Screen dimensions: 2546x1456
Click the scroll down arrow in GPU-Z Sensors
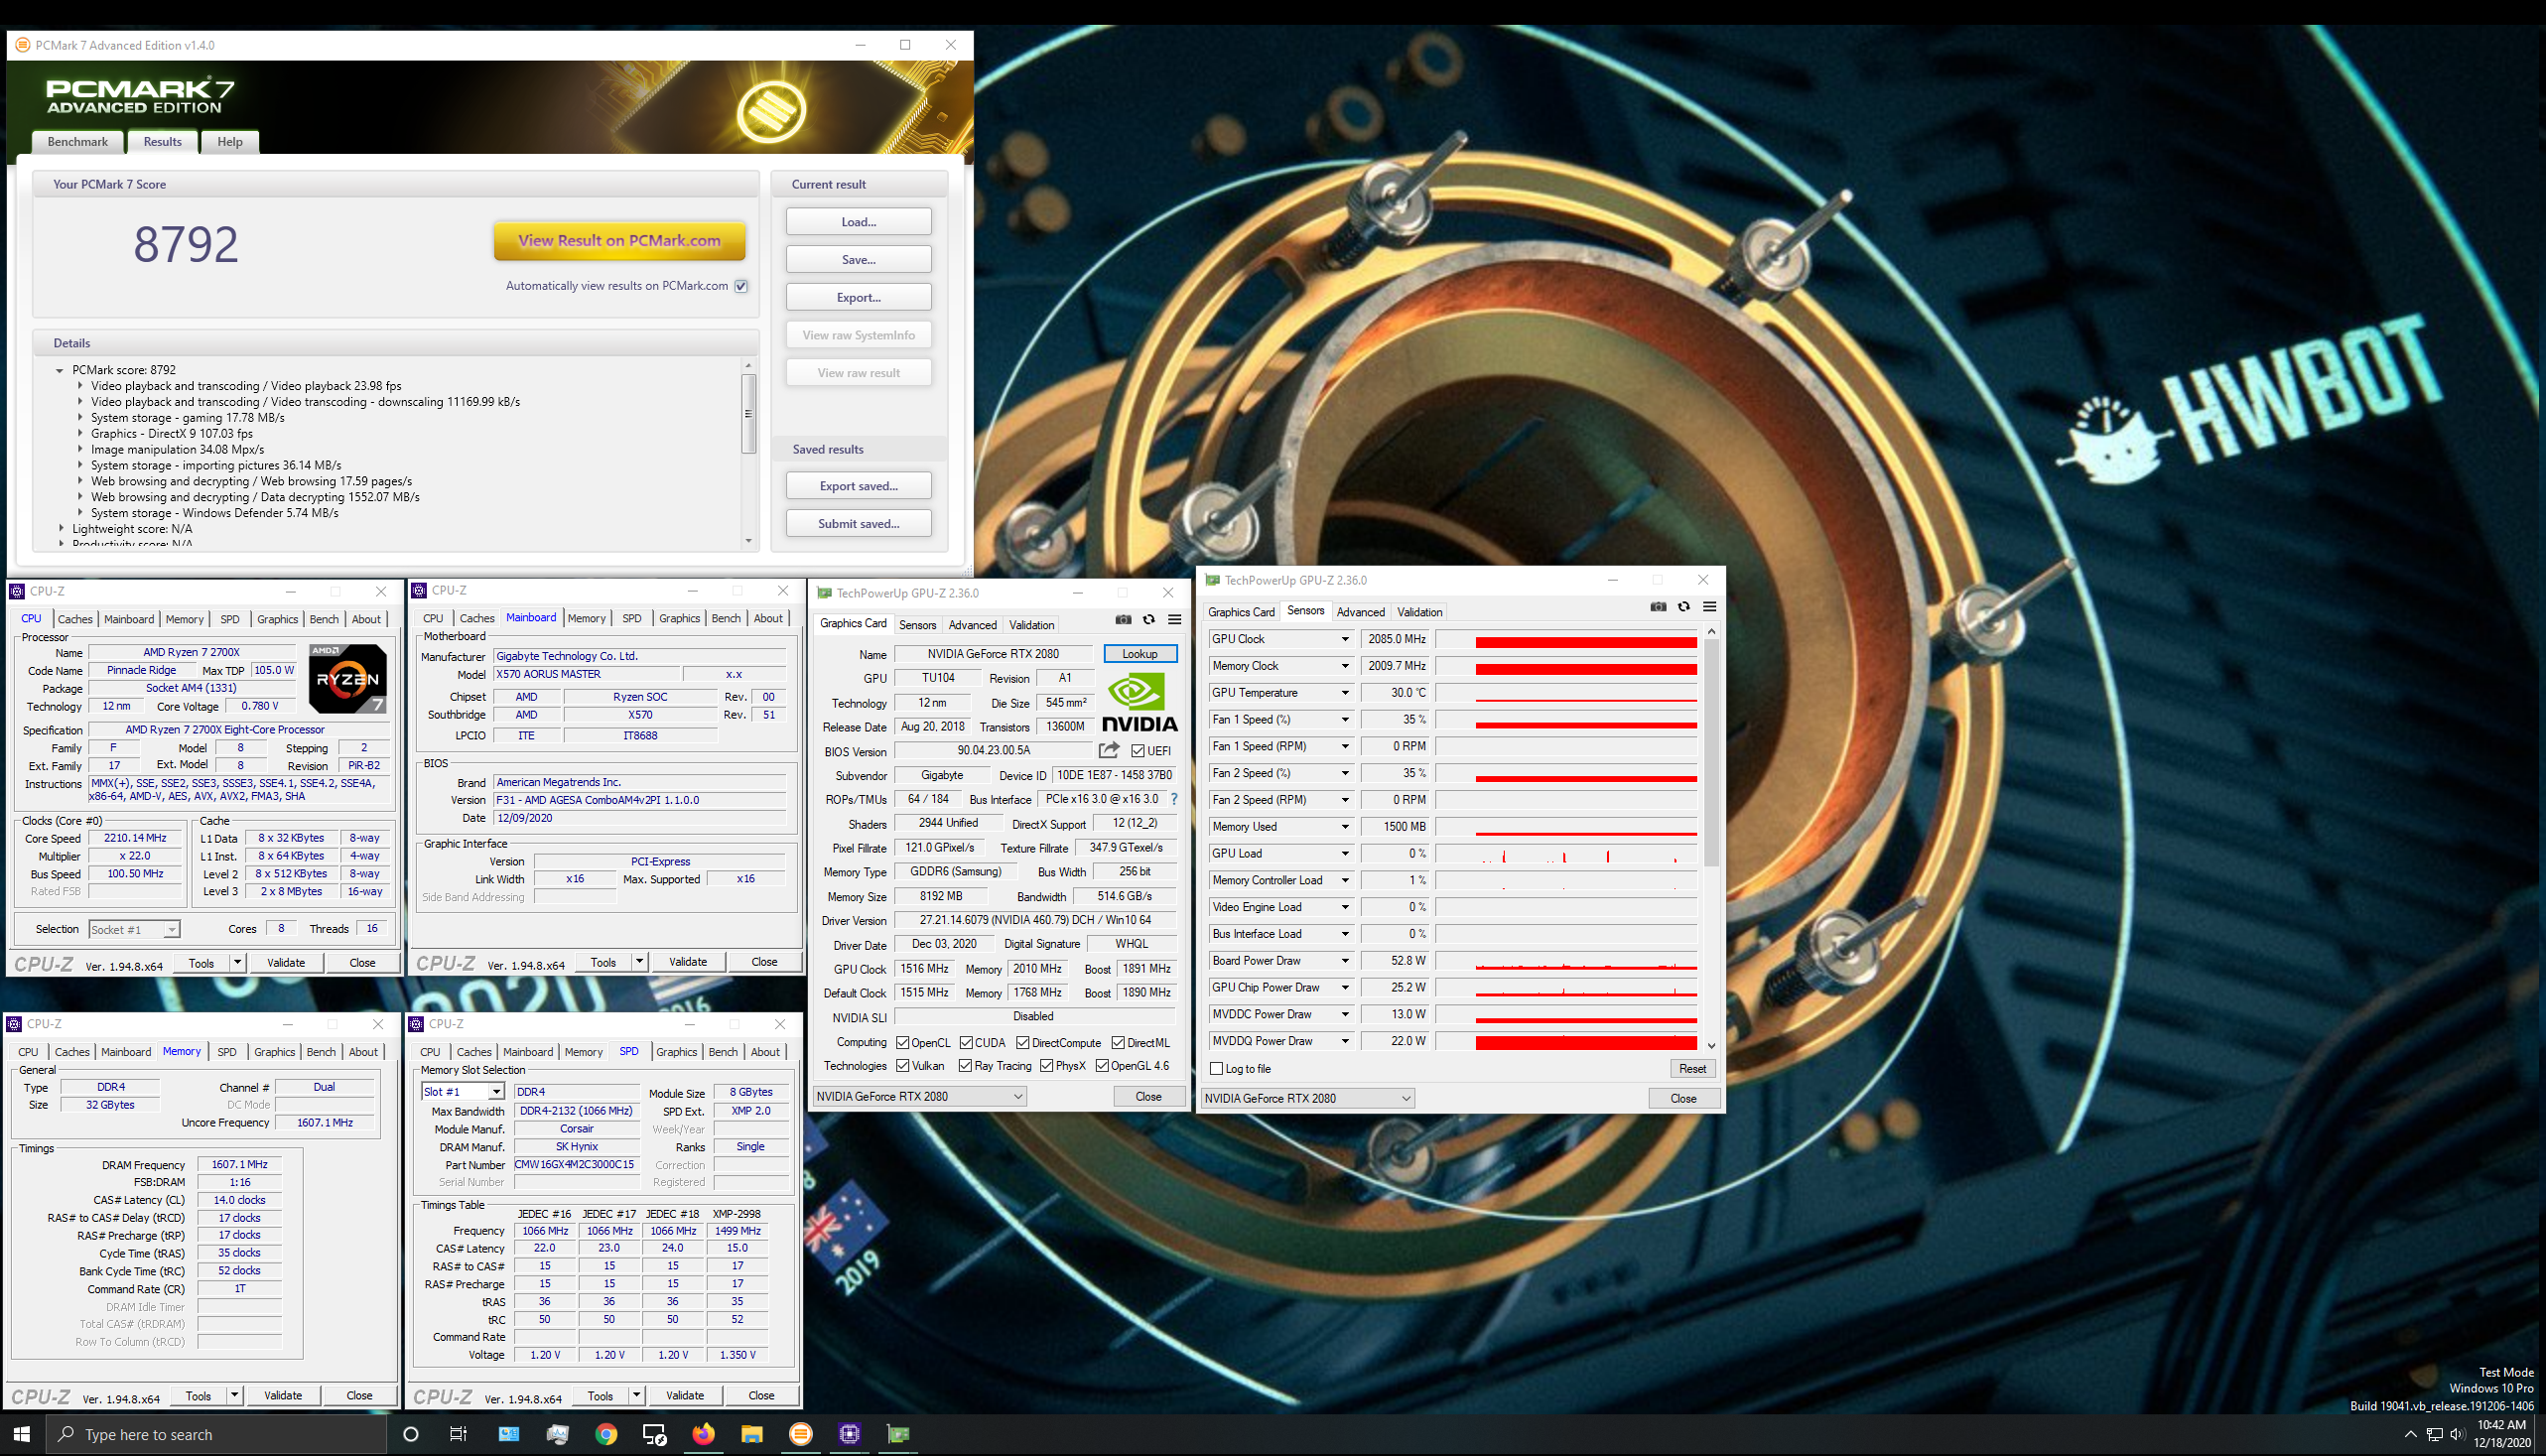point(1711,1046)
